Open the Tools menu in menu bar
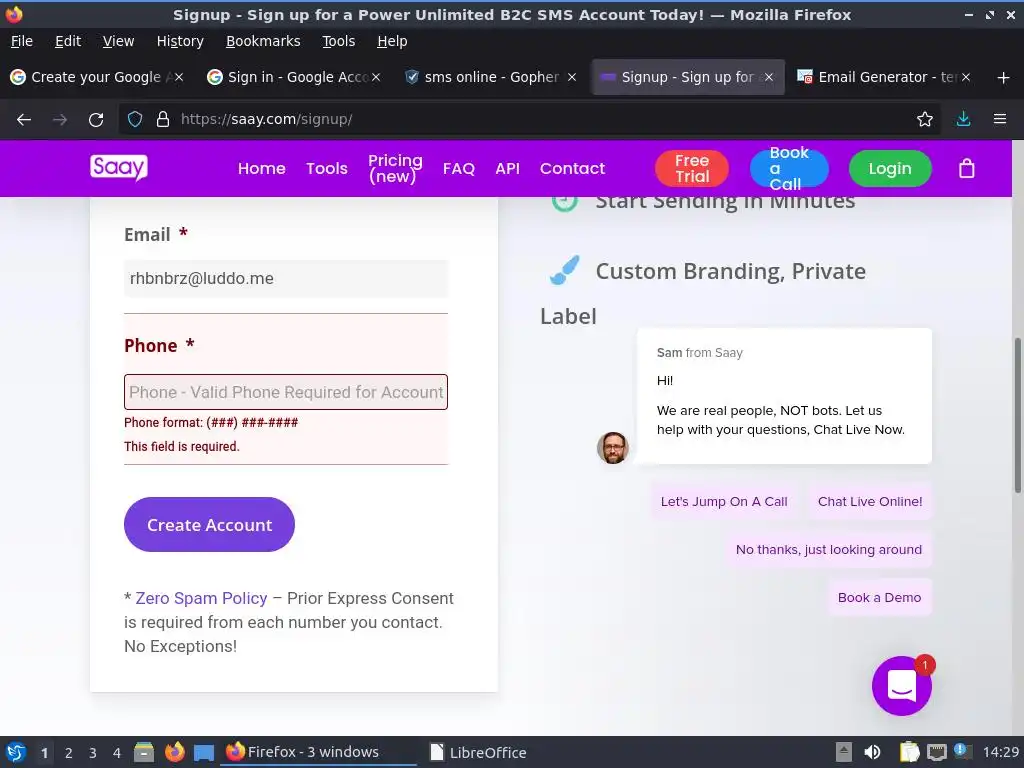The image size is (1024, 768). (338, 41)
